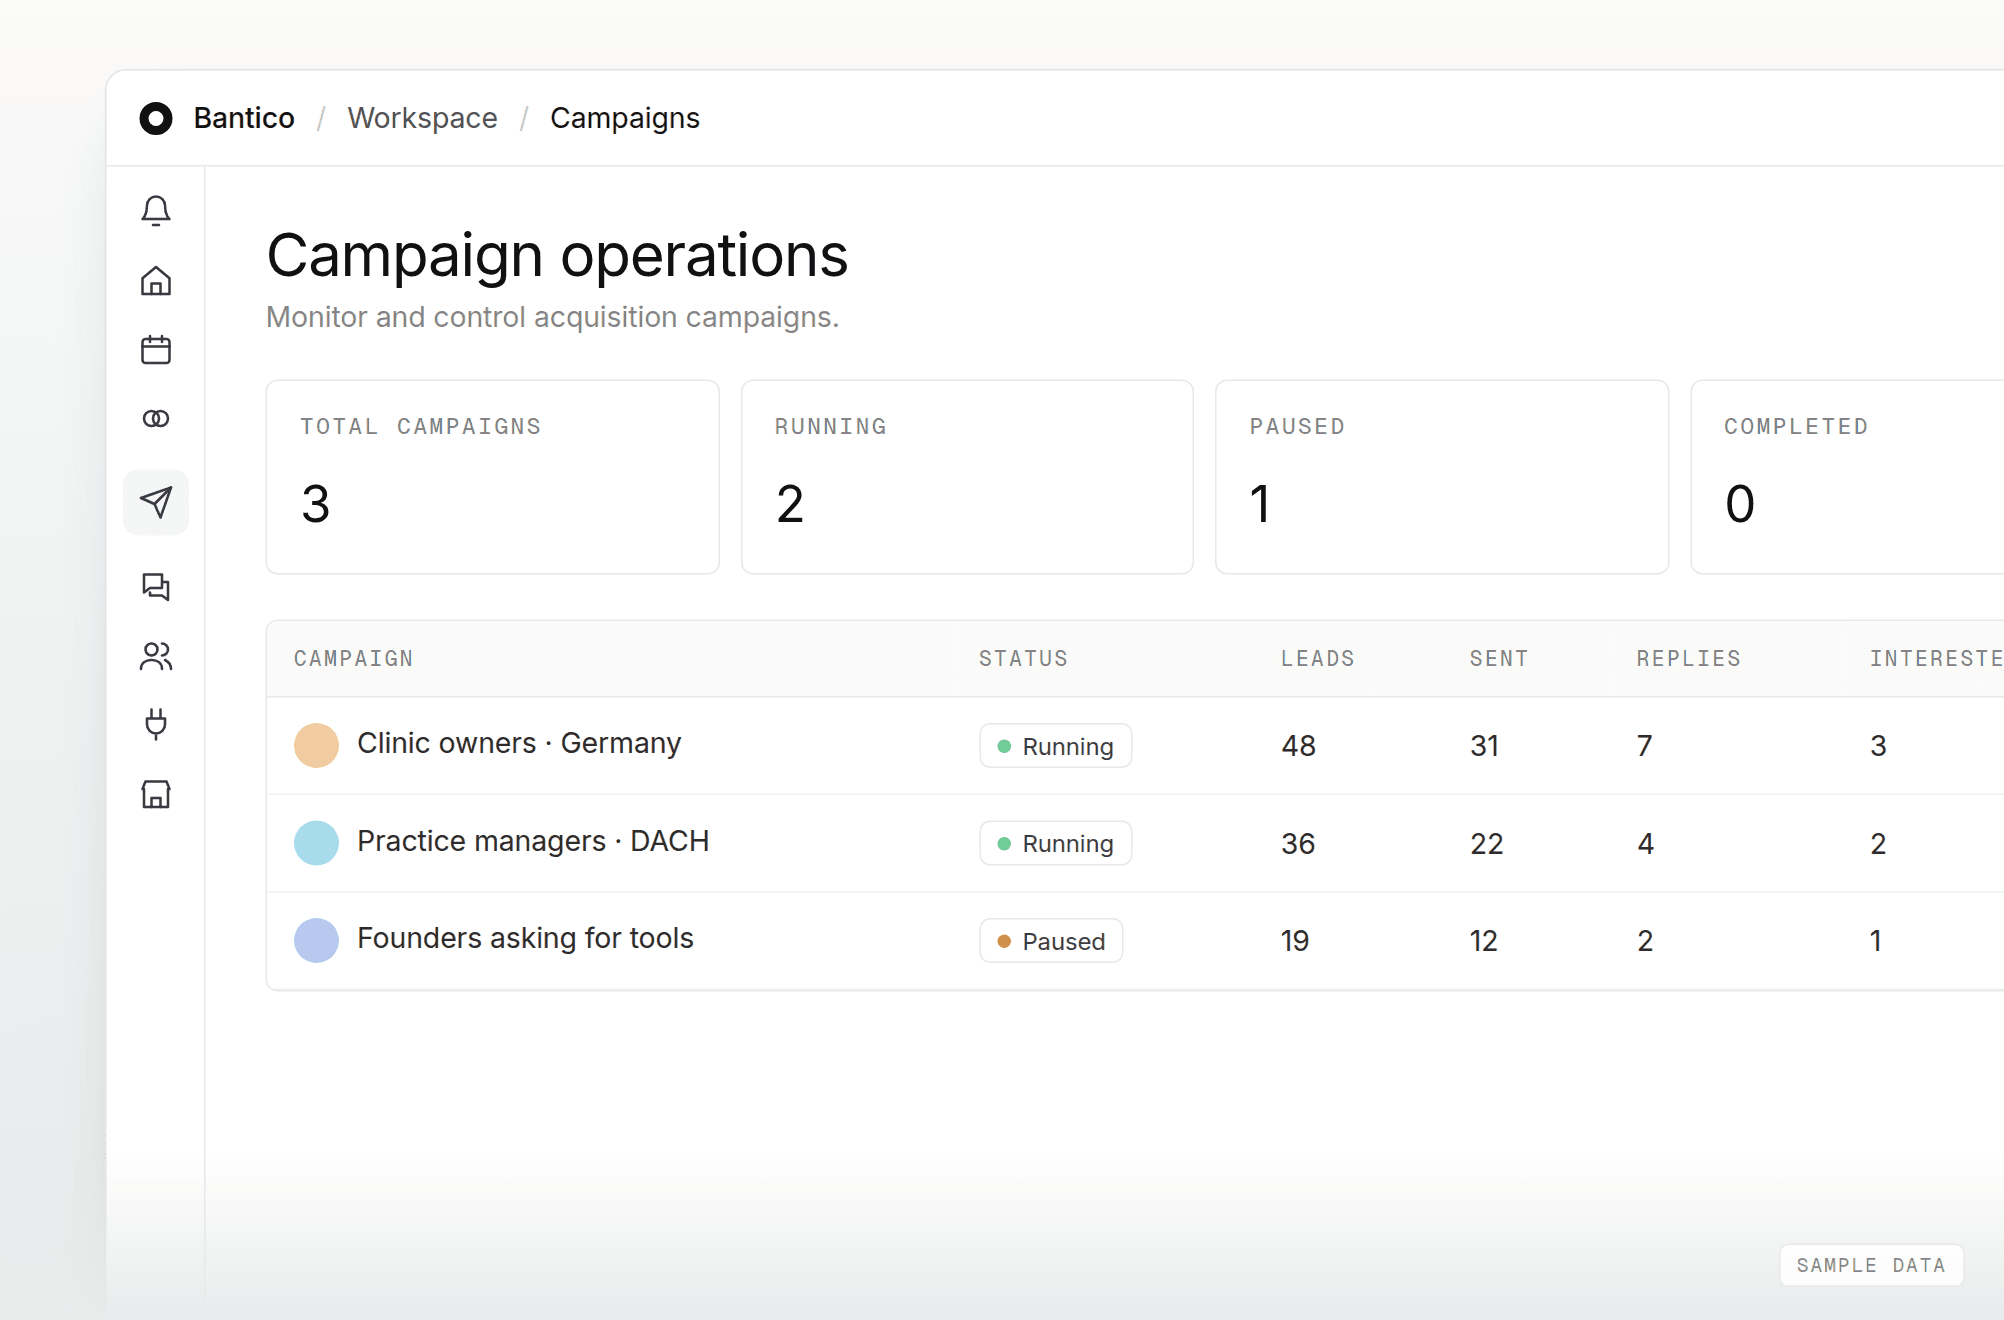Click the Bantico breadcrumb link
The width and height of the screenshot is (2004, 1320).
click(x=244, y=118)
